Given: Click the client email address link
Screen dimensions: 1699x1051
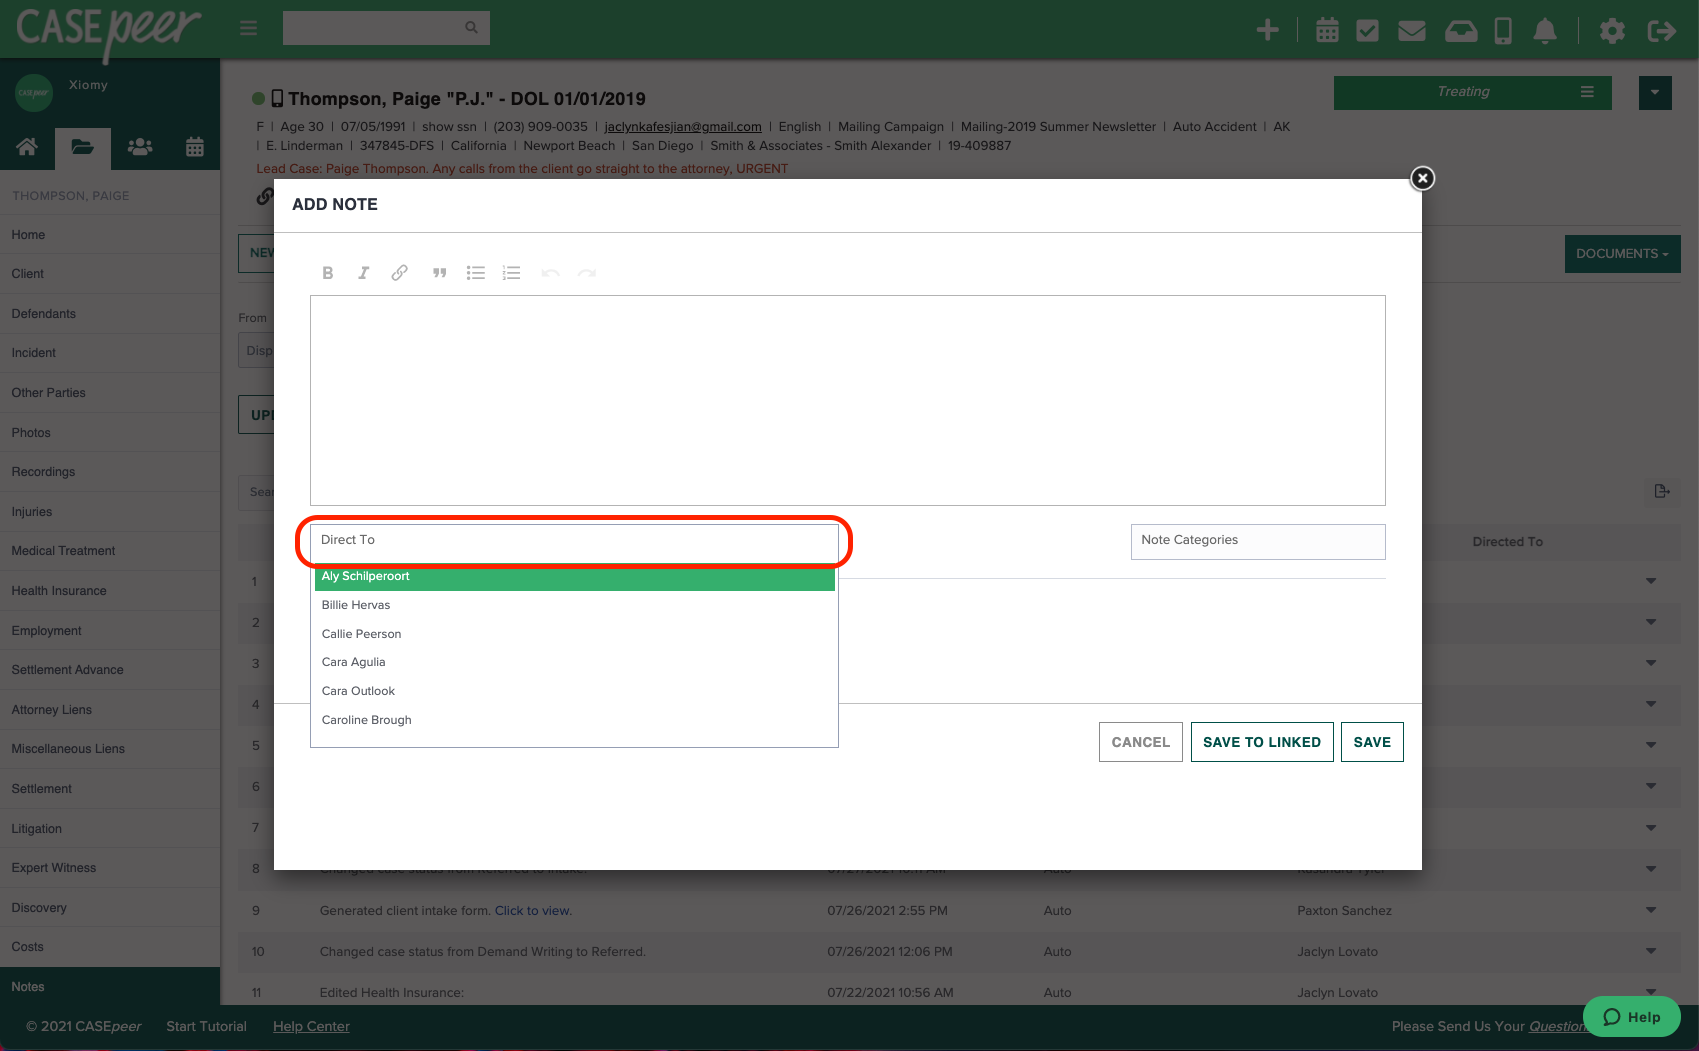Looking at the screenshot, I should coord(683,127).
